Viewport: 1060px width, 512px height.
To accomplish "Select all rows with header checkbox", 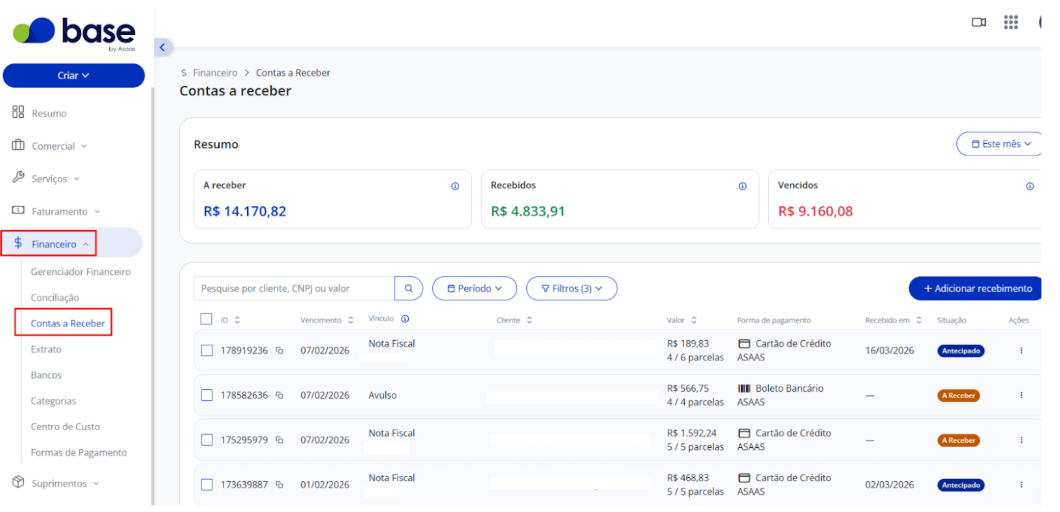I will [x=207, y=319].
